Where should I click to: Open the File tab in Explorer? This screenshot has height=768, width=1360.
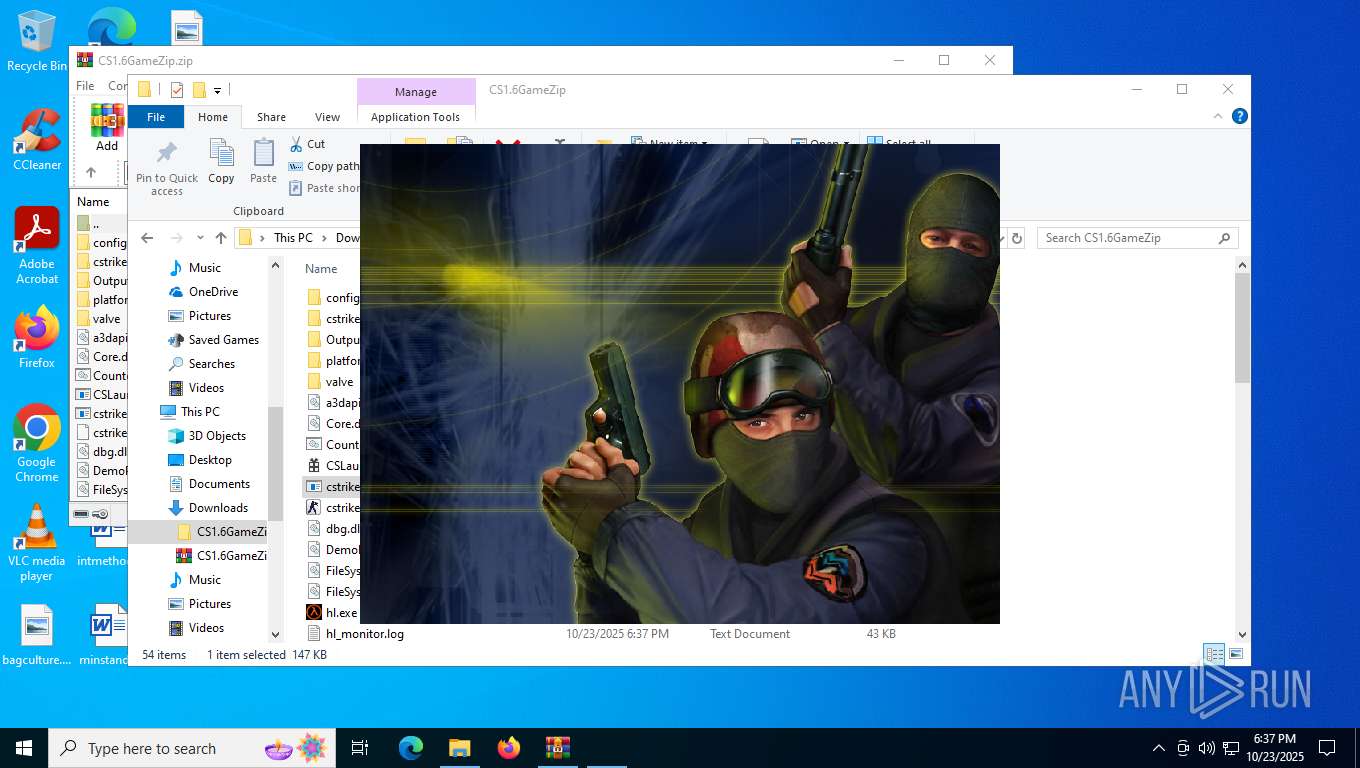point(156,117)
